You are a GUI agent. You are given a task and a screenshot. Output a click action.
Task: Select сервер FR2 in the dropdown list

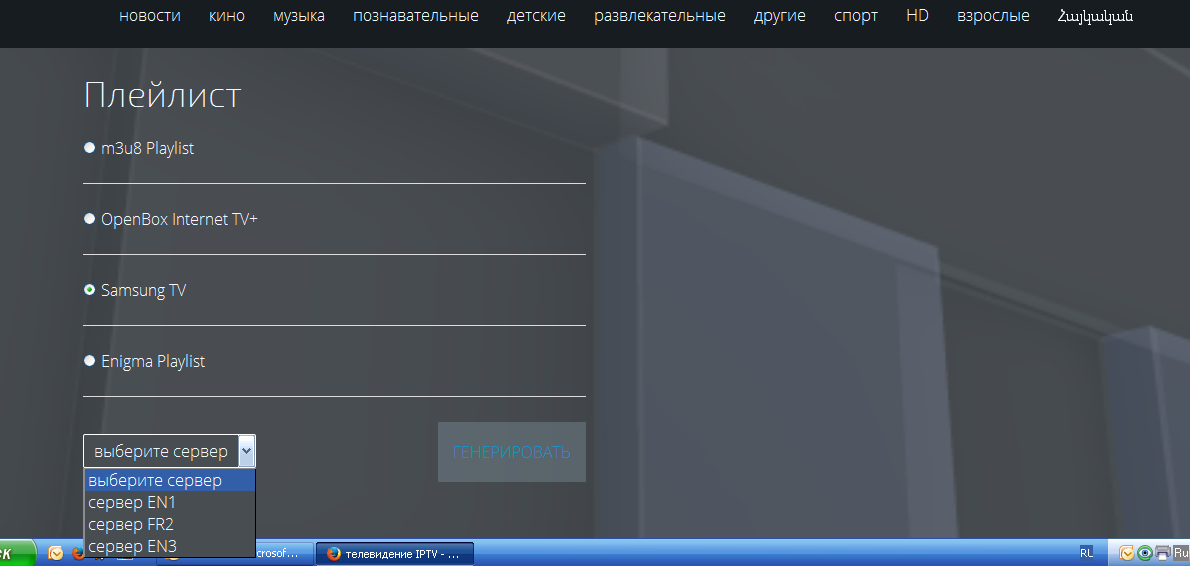[x=132, y=524]
